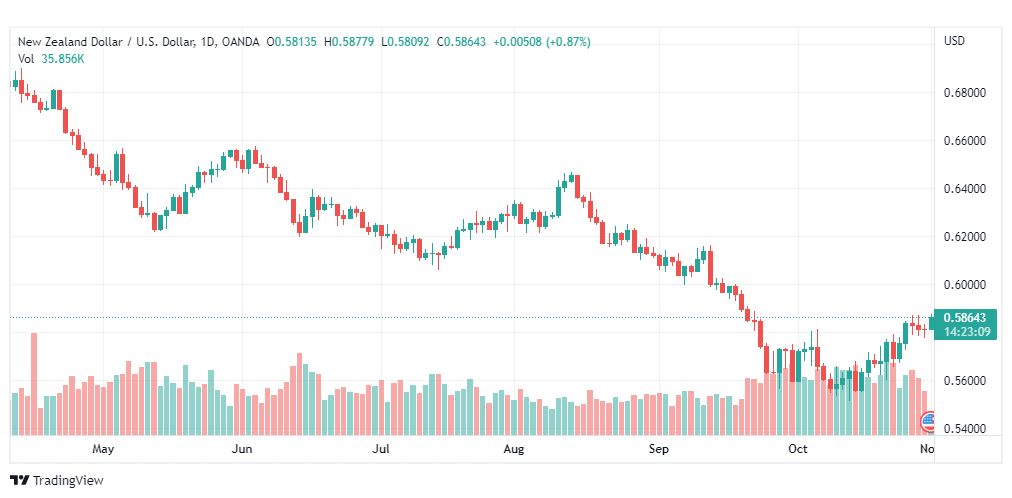The image size is (1012, 498).
Task: Click the 0.54000 price scale label
Action: 964,429
